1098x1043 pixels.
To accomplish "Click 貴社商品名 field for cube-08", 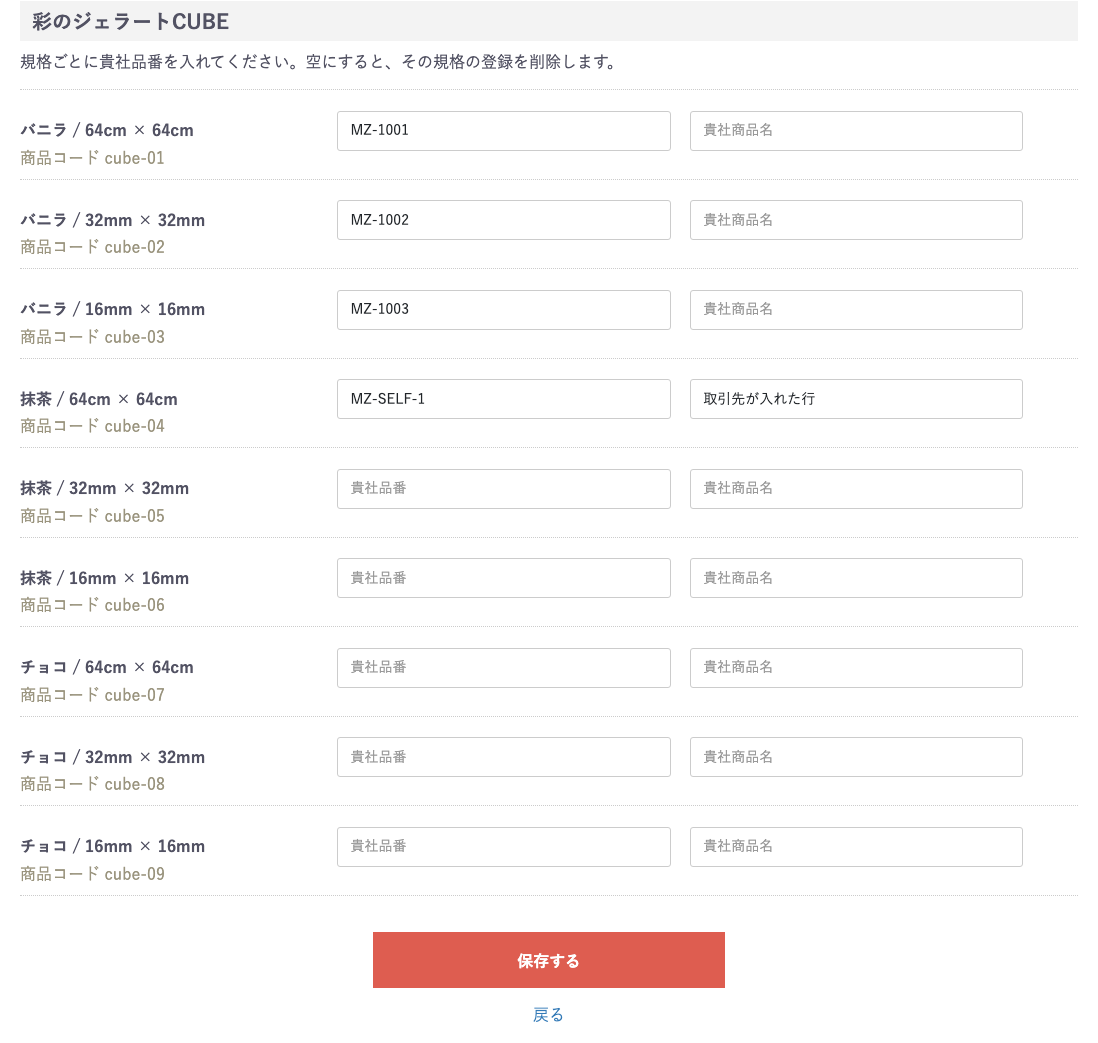I will (856, 757).
